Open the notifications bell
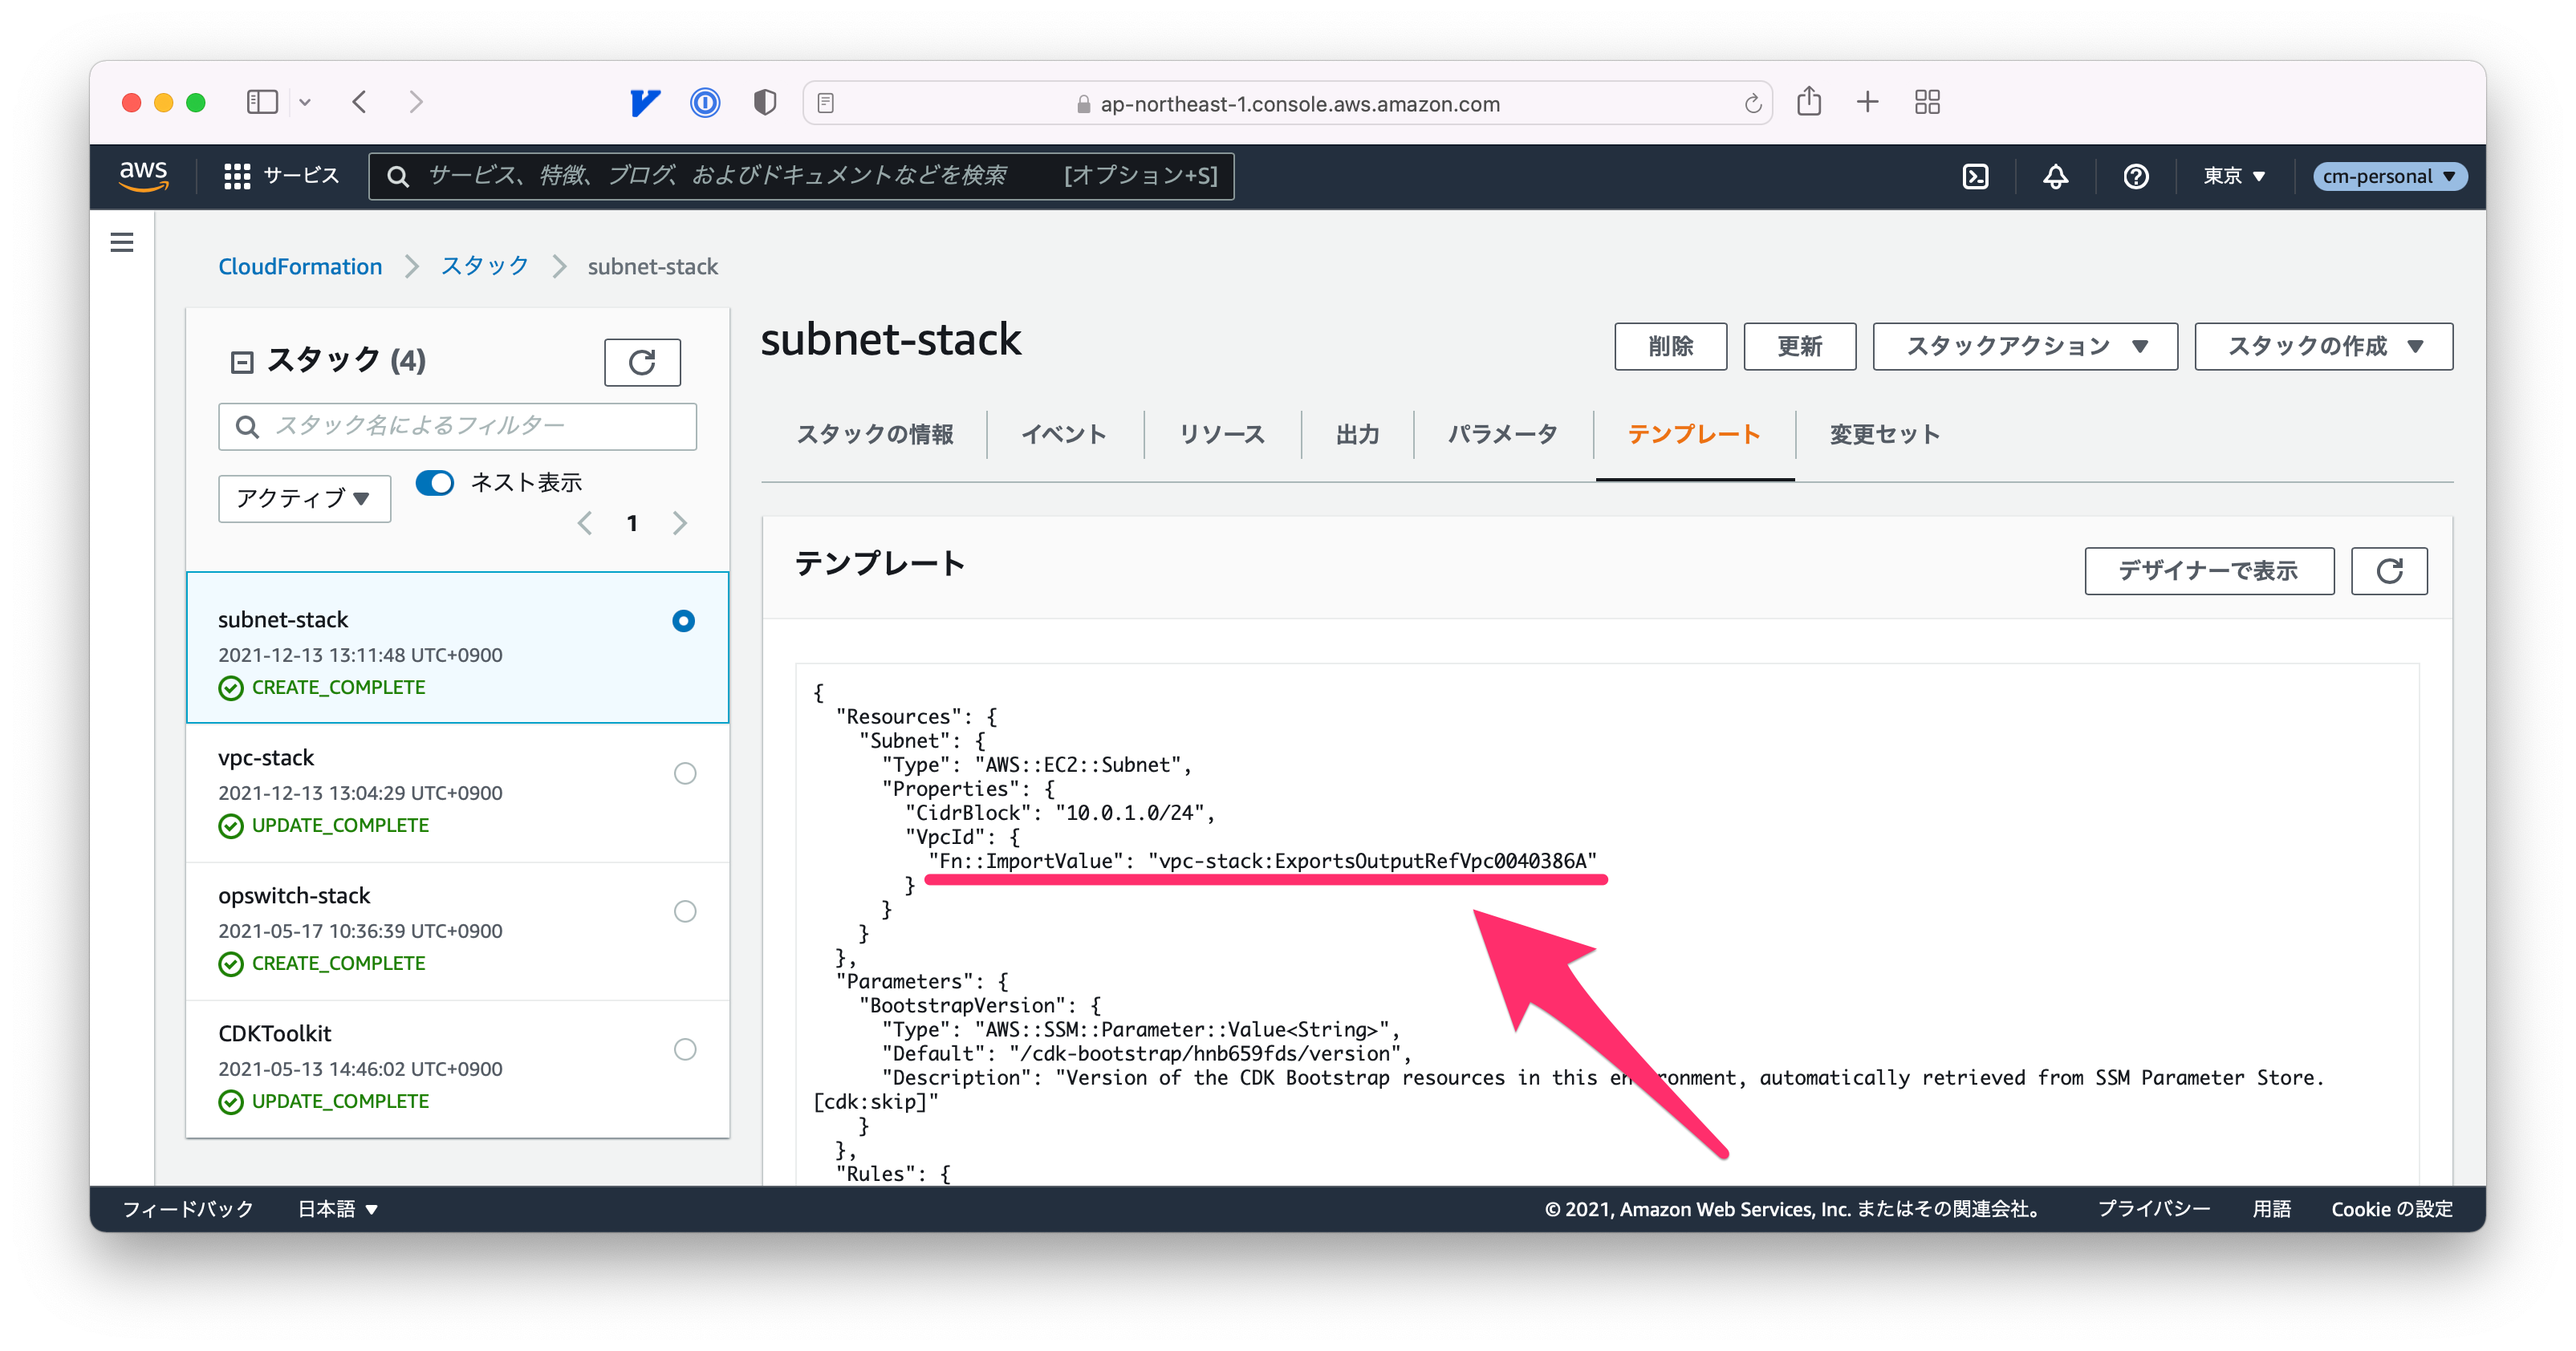Screen dimensions: 2576x1351 (2055, 176)
